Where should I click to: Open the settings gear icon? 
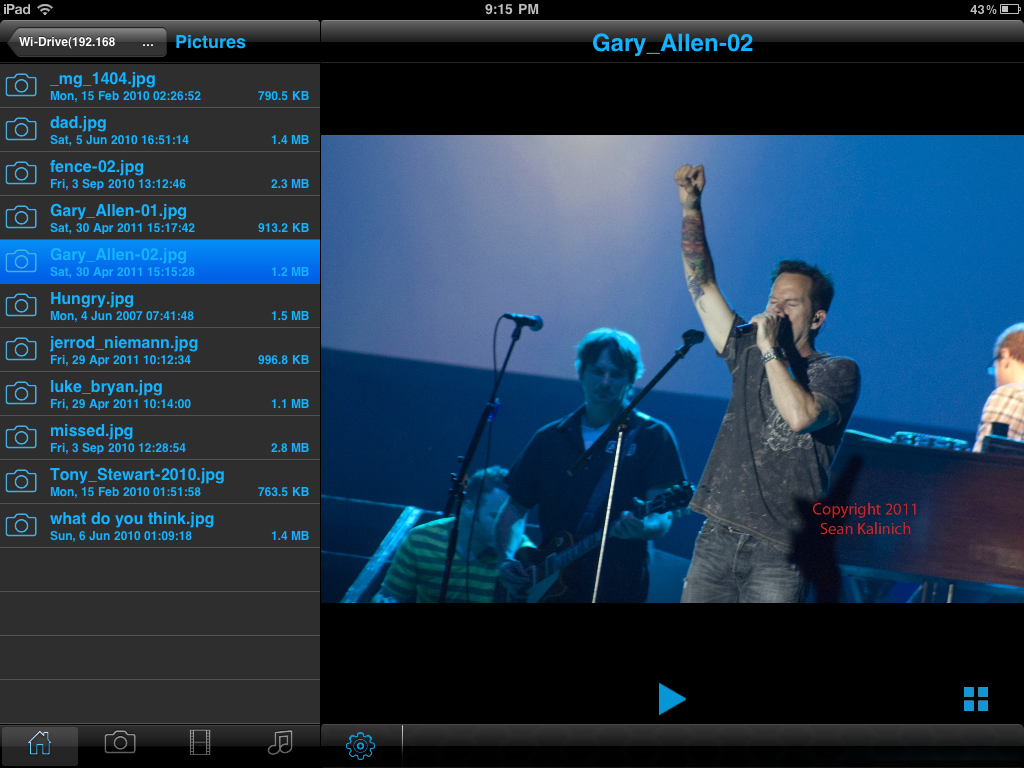coord(360,745)
